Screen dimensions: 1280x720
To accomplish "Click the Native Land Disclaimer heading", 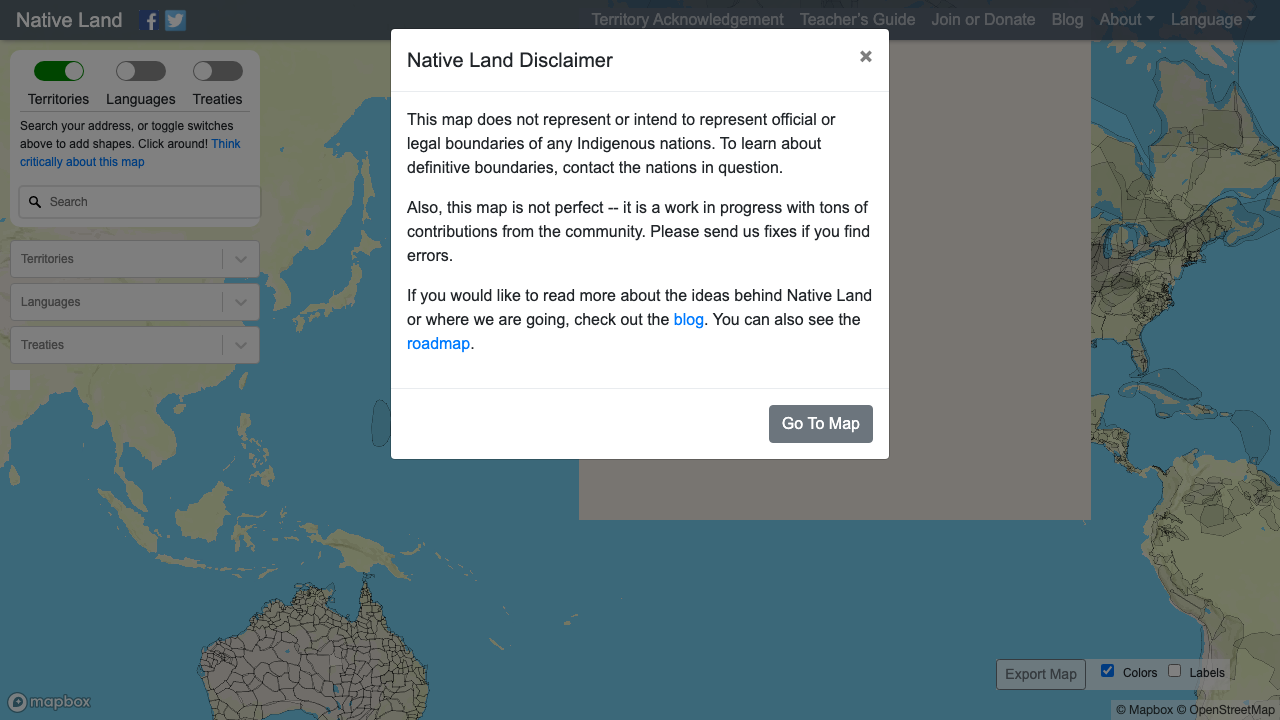I will (x=510, y=60).
